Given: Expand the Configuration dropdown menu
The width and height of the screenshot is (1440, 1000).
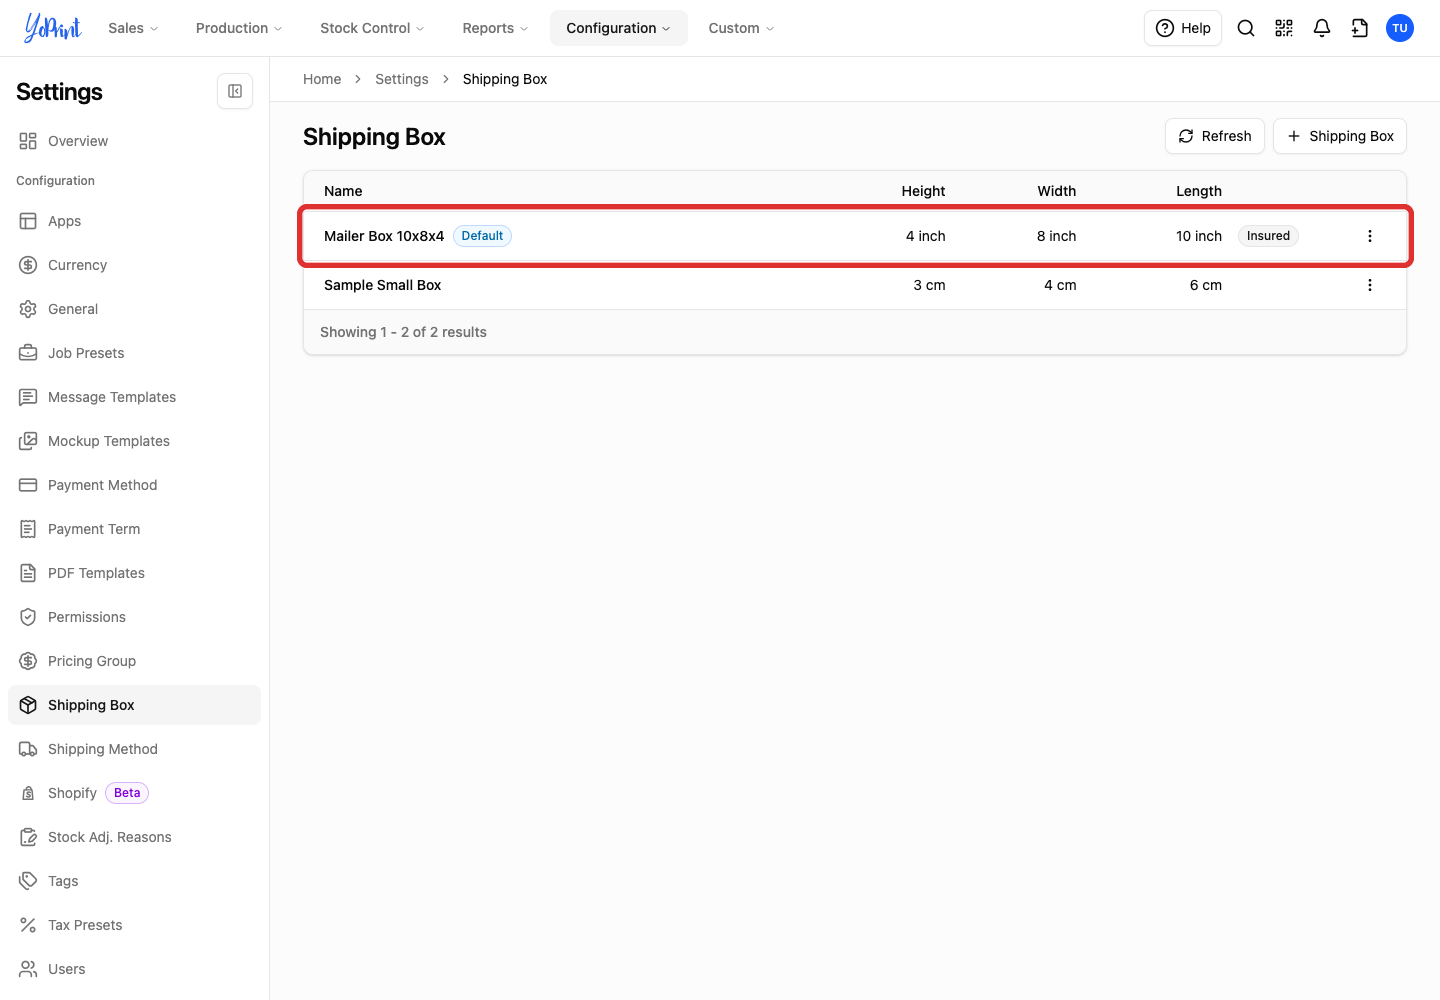Looking at the screenshot, I should click(x=618, y=28).
